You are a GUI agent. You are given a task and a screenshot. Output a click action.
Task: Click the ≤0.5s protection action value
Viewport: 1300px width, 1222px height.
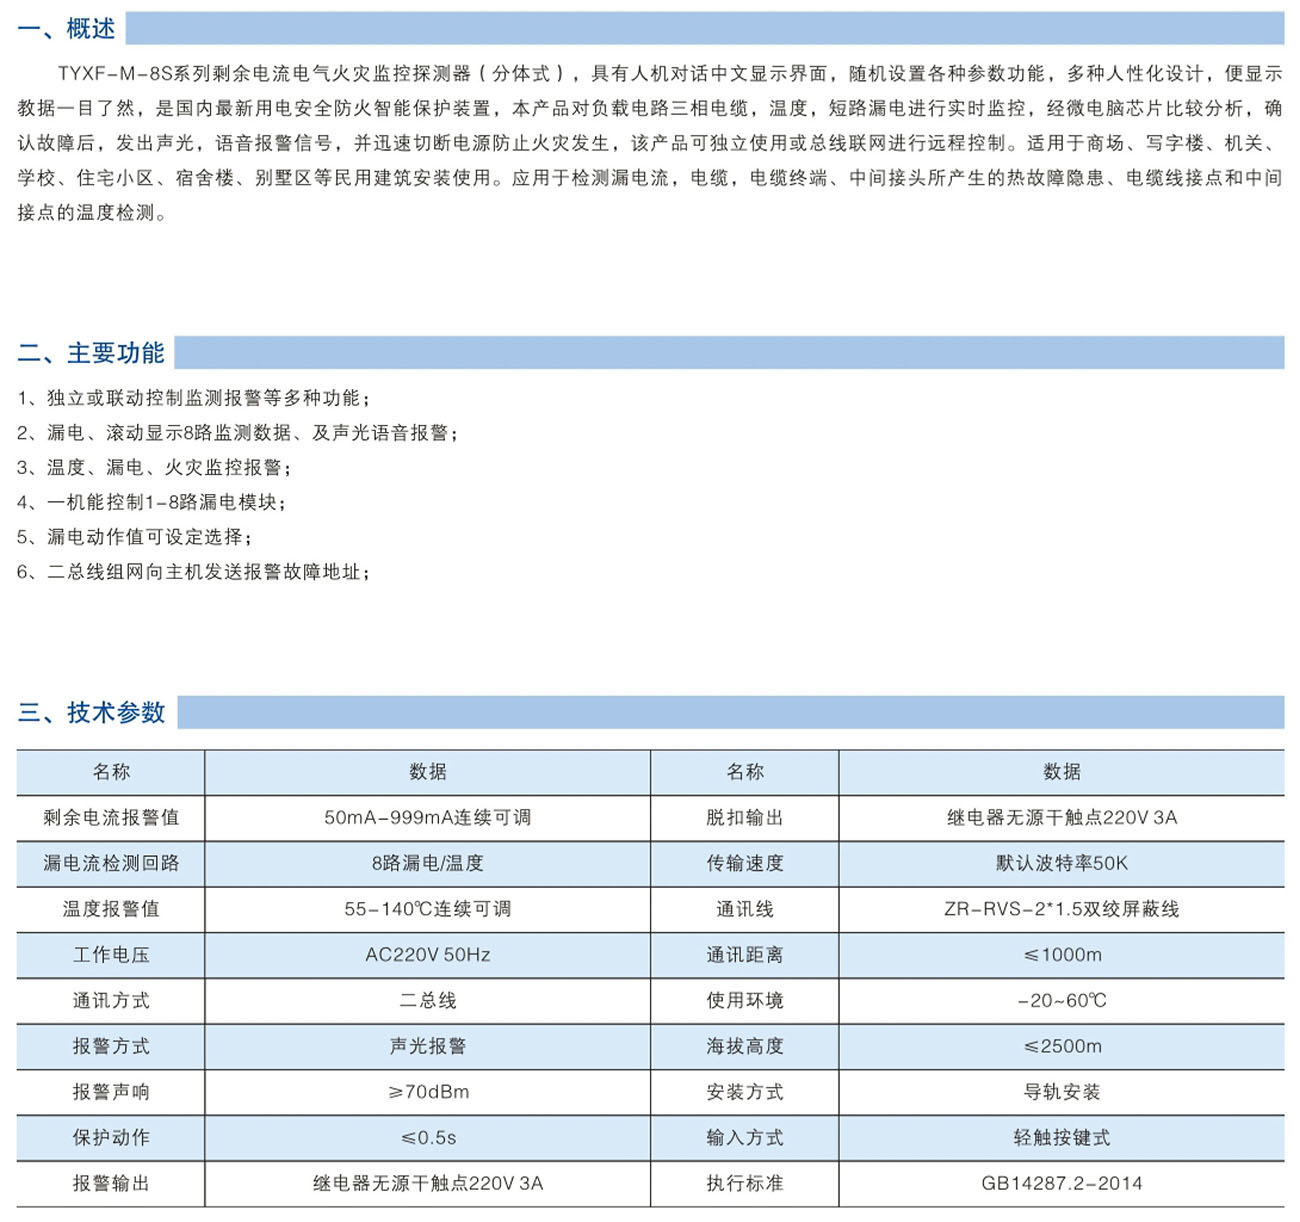(x=427, y=1138)
